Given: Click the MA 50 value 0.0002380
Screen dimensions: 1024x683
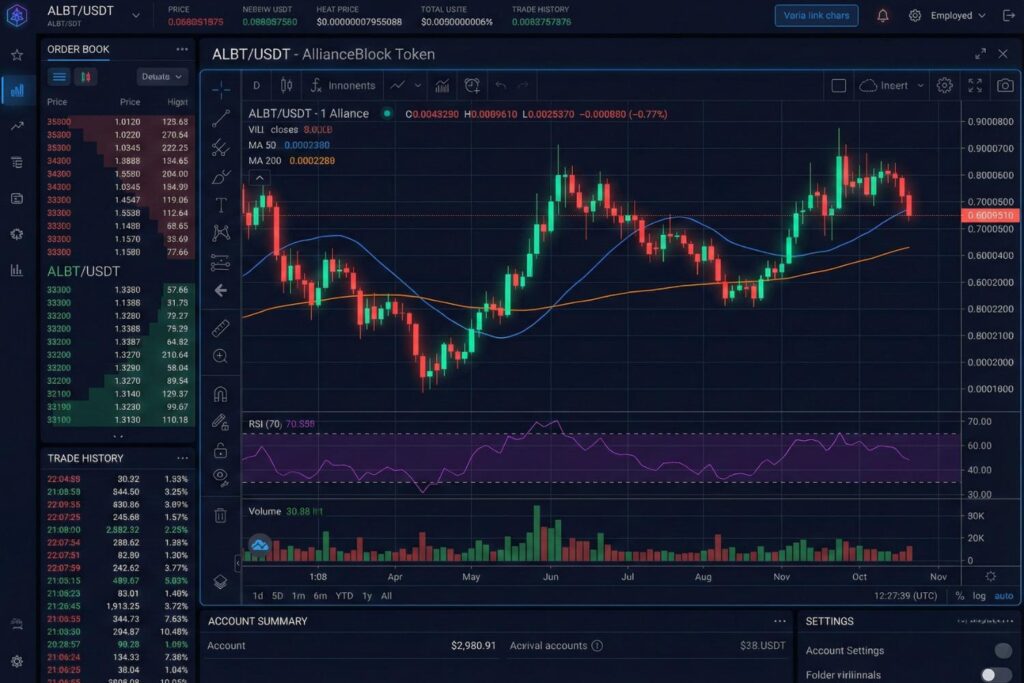Looking at the screenshot, I should [307, 145].
